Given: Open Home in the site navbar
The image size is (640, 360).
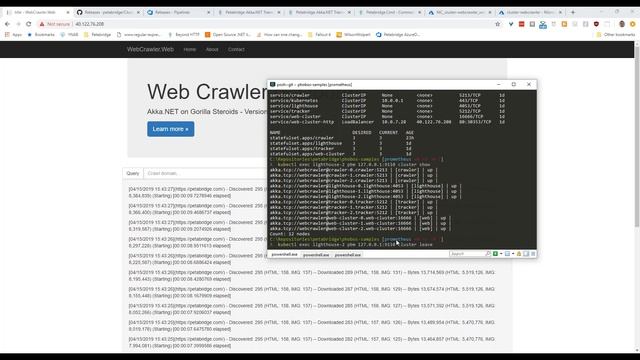Looking at the screenshot, I should 189,49.
